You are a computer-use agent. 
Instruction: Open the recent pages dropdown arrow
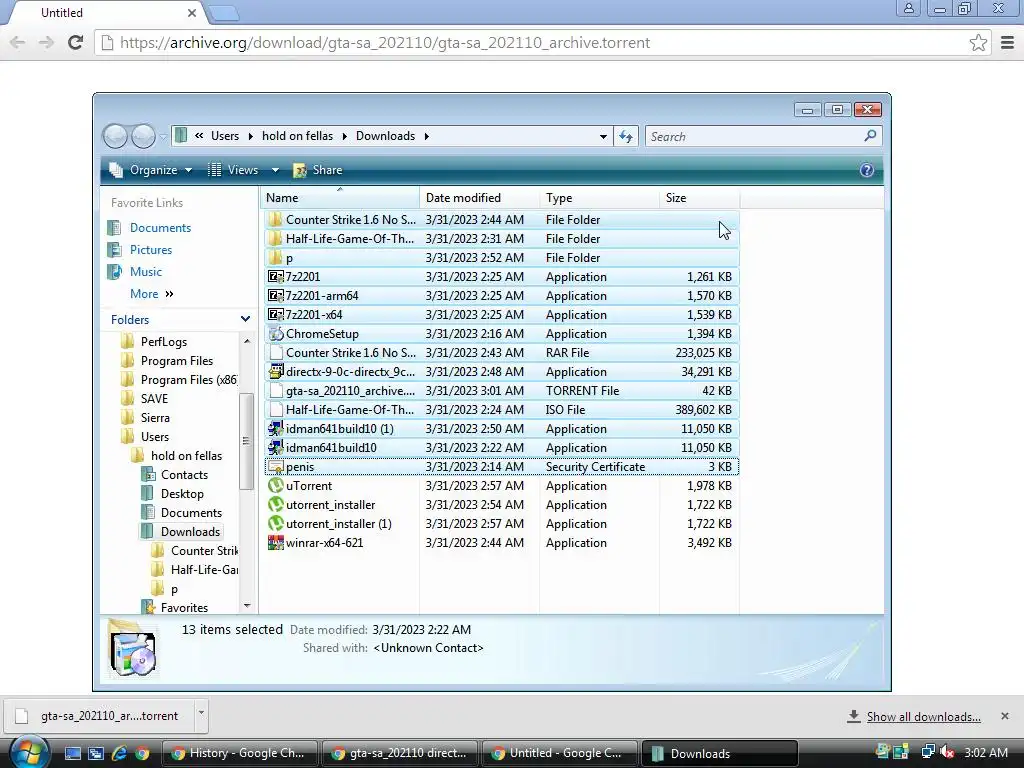click(x=162, y=137)
